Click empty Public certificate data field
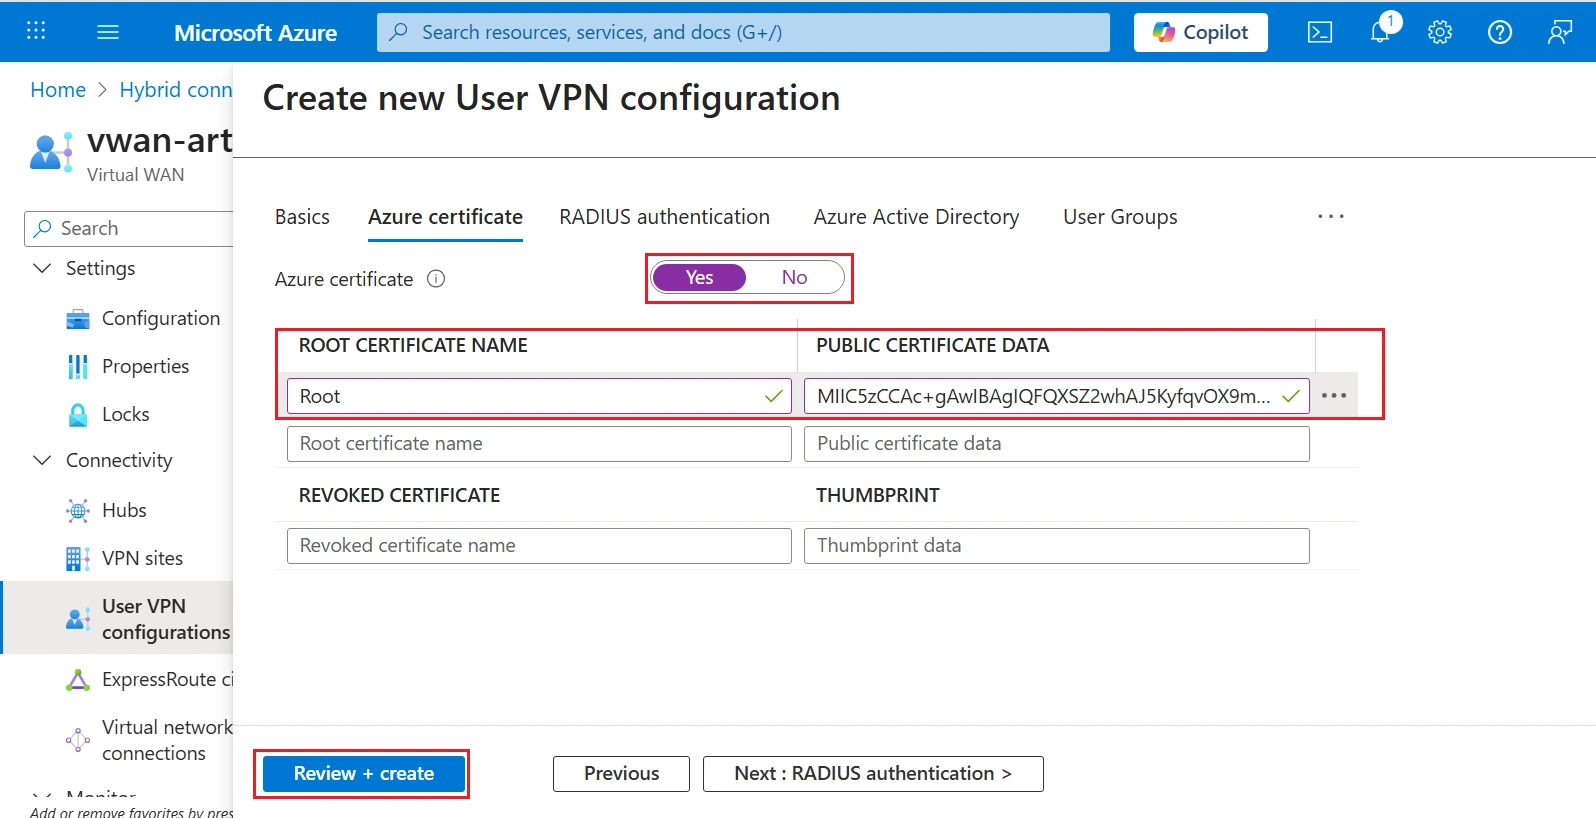 (x=1057, y=444)
